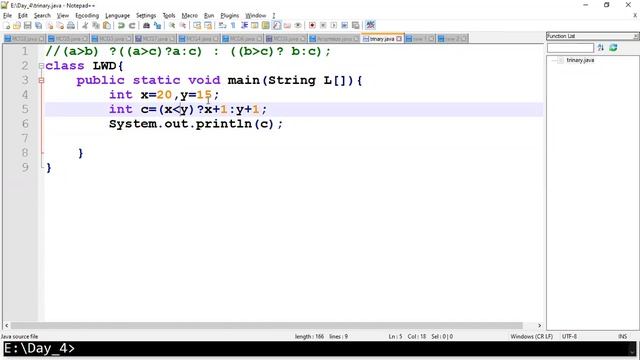Open the Plugins menu
This screenshot has width=640, height=360.
click(x=229, y=16)
